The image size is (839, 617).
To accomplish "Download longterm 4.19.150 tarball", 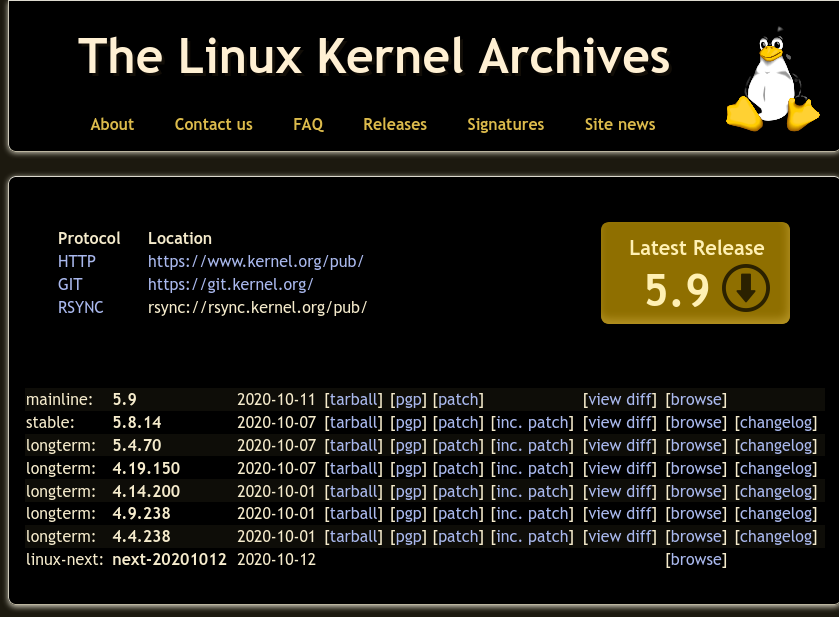I will [354, 468].
